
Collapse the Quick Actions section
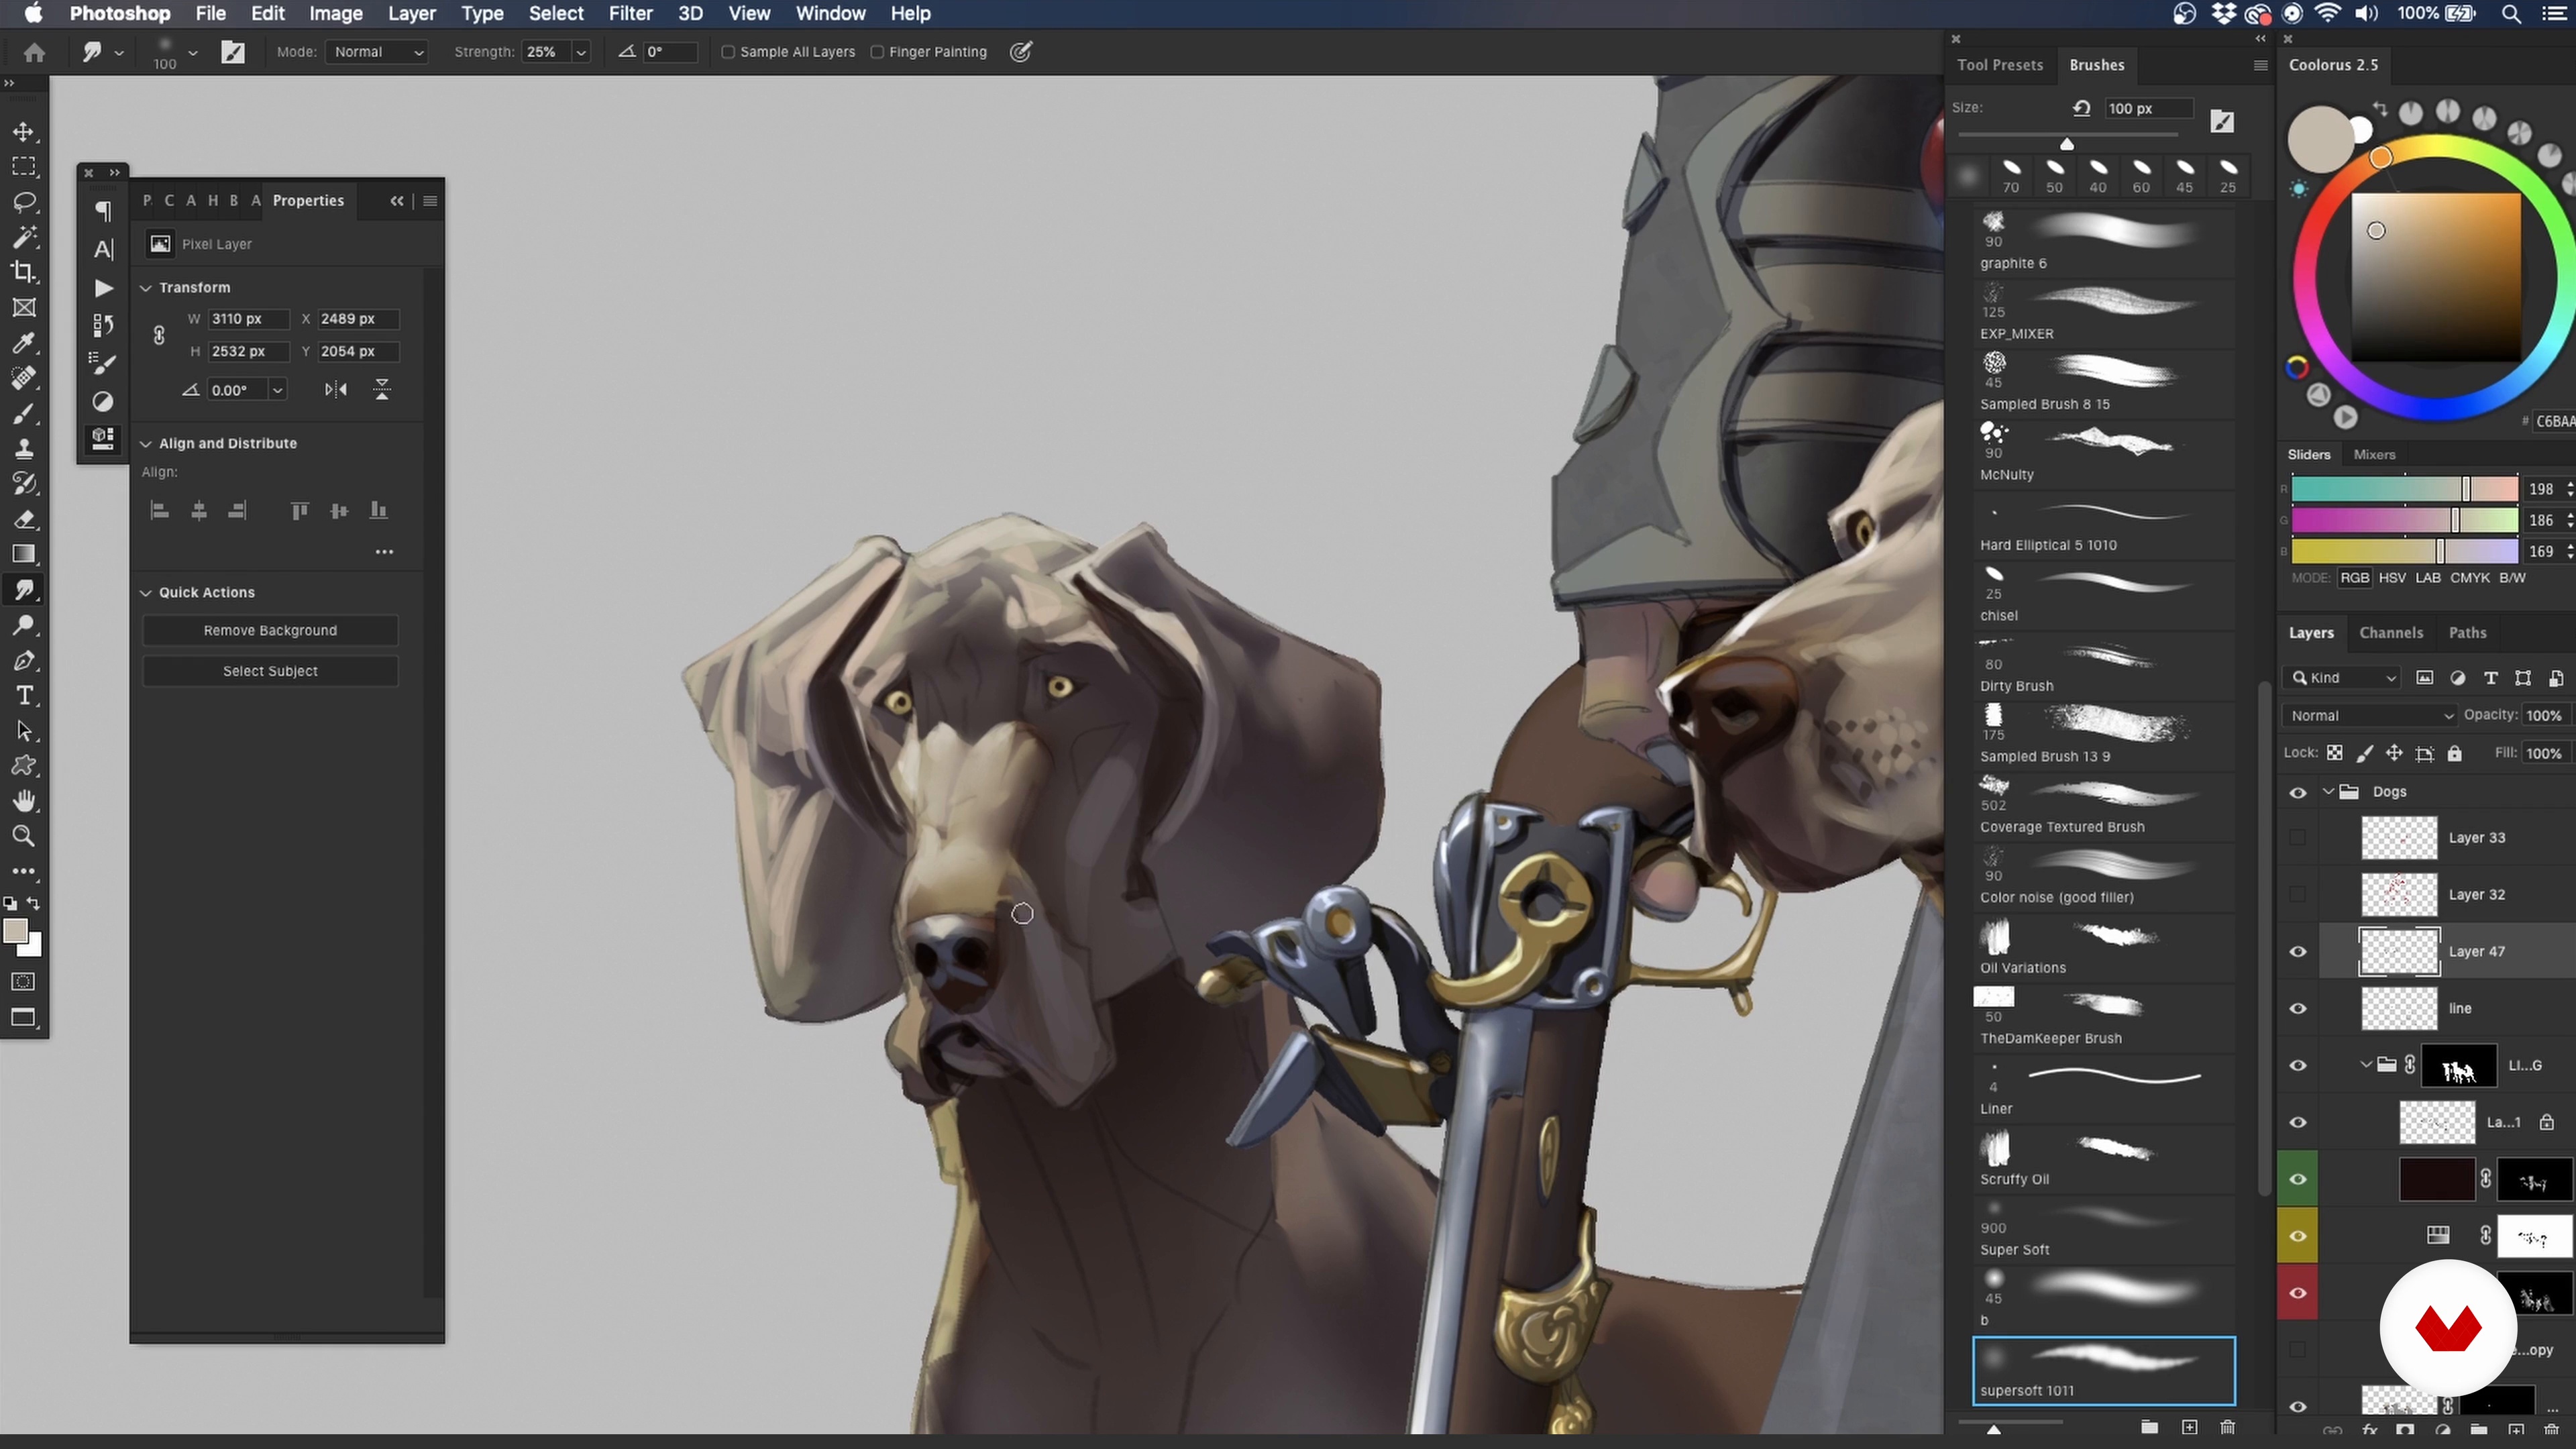146,593
